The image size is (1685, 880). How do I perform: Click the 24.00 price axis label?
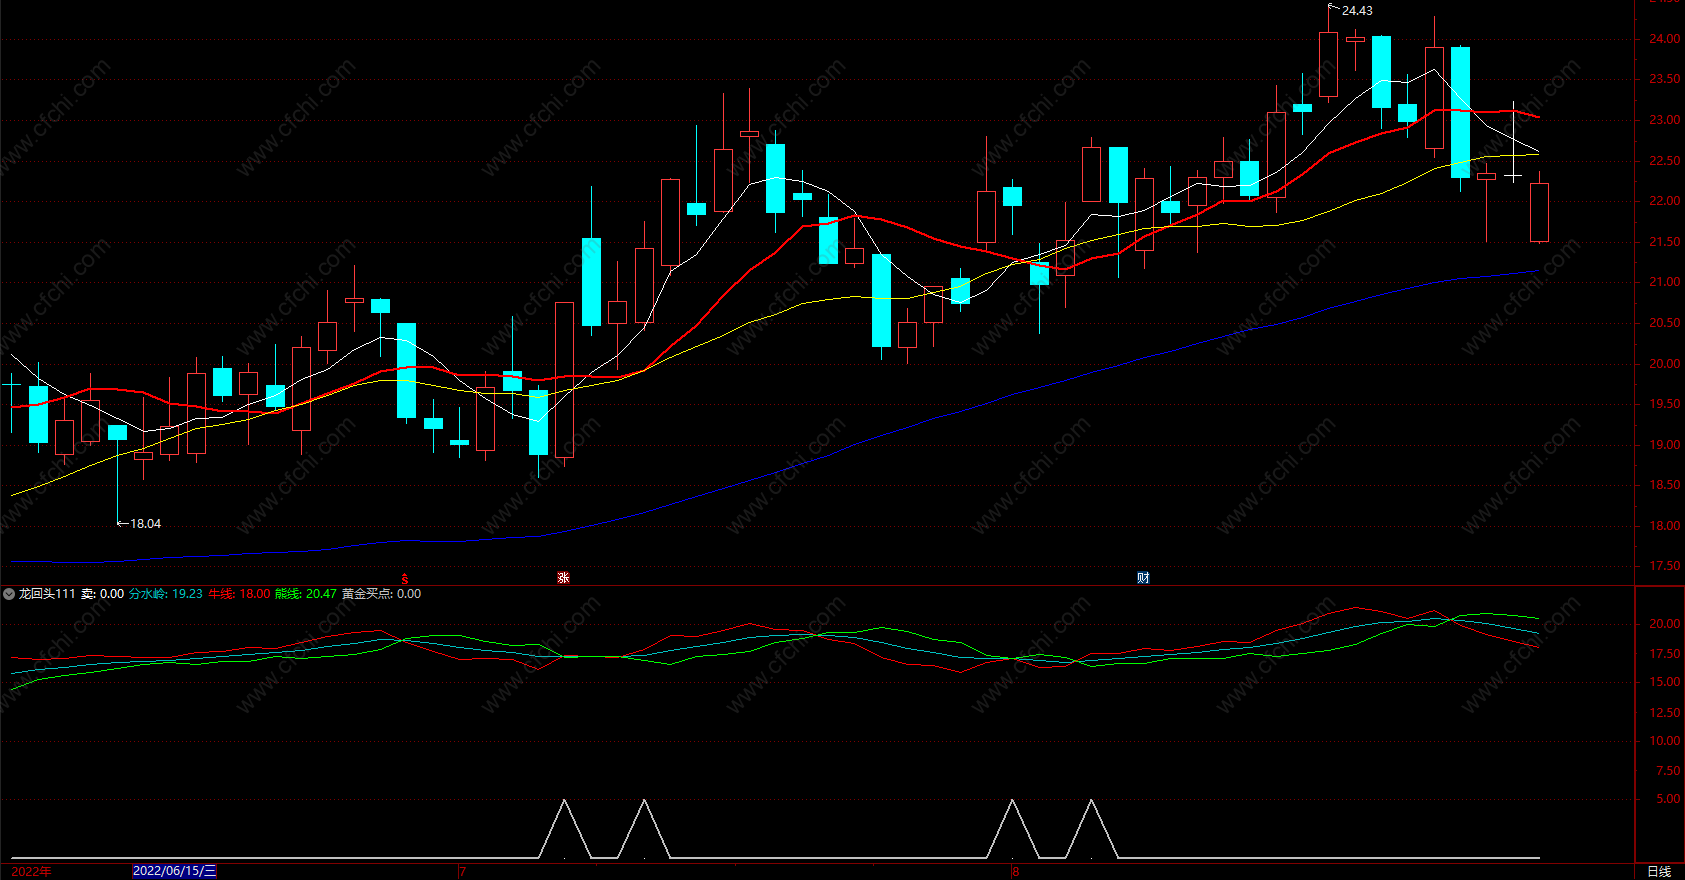point(1665,39)
